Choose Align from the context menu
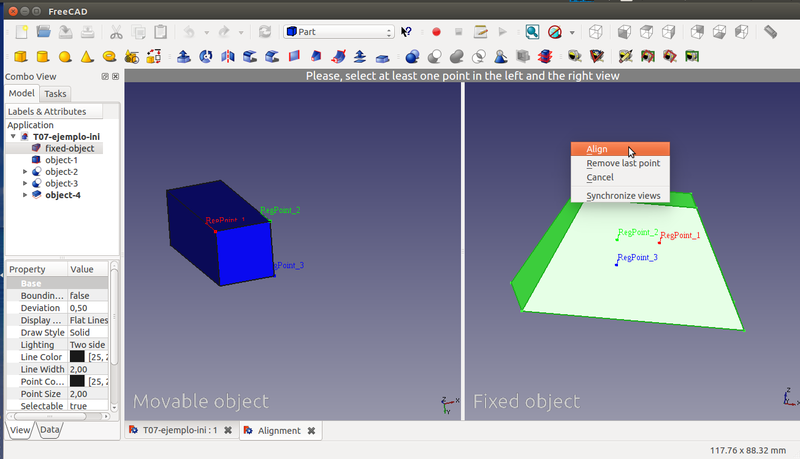 tap(597, 150)
